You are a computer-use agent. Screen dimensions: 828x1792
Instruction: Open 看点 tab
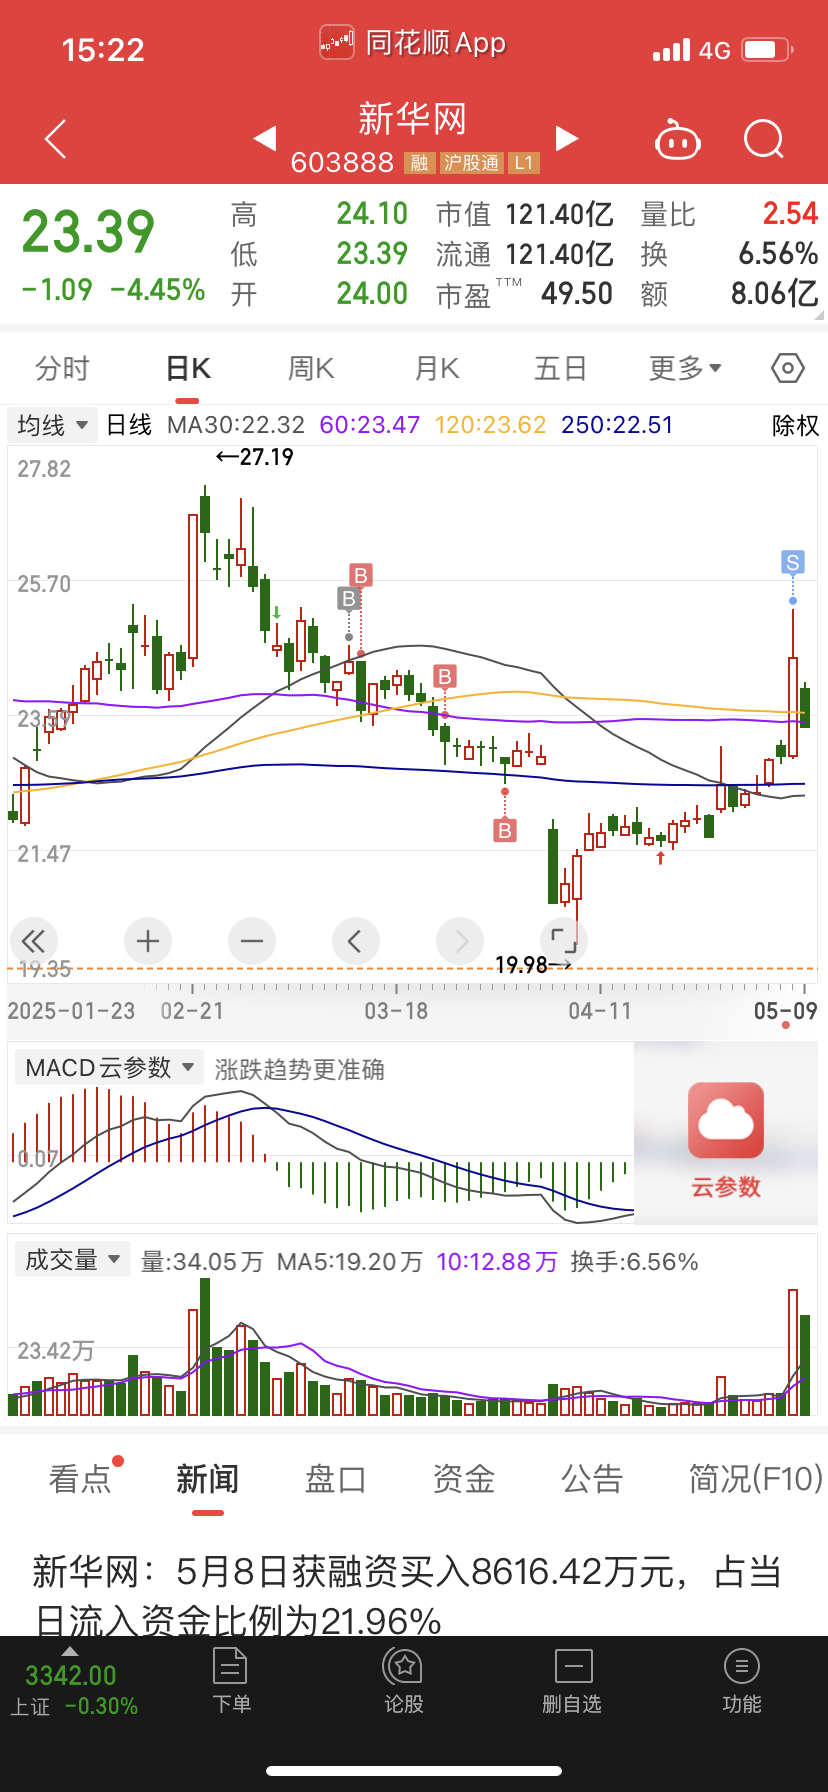80,1478
